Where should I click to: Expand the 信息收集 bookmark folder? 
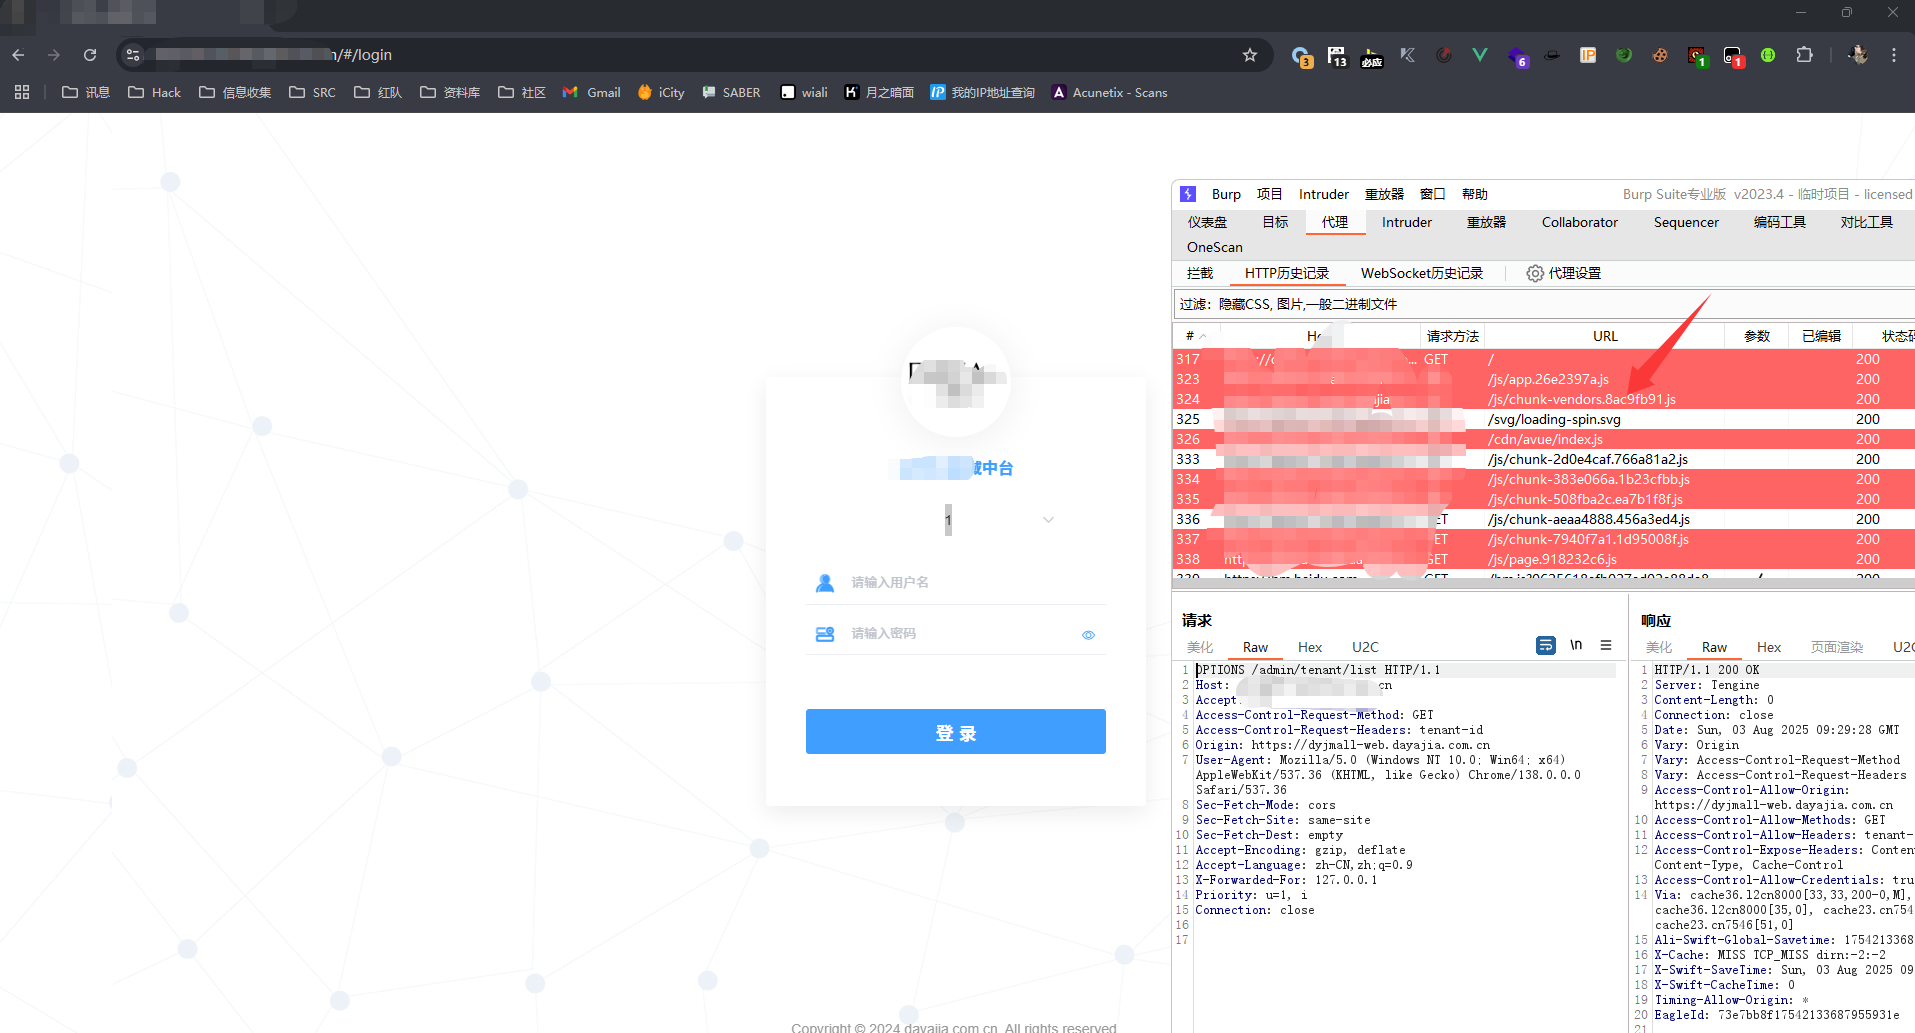pos(235,92)
